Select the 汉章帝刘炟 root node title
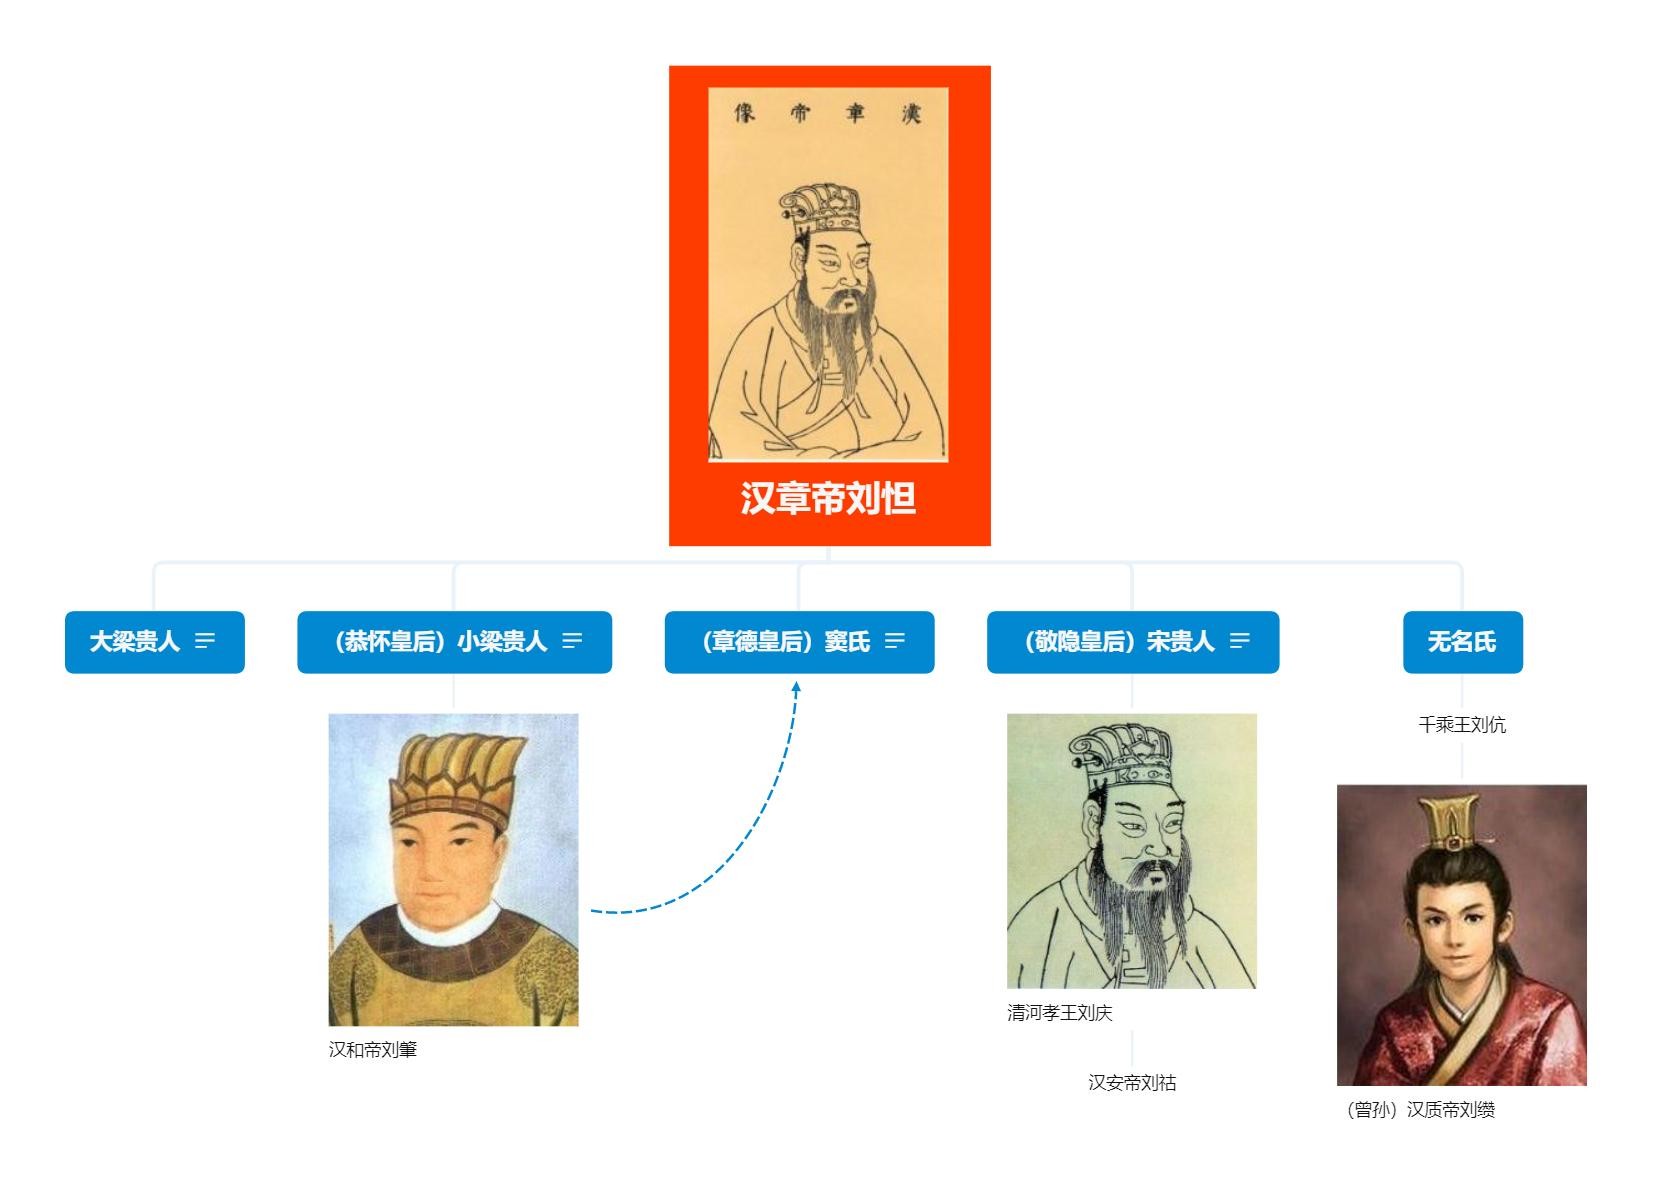 pos(828,498)
